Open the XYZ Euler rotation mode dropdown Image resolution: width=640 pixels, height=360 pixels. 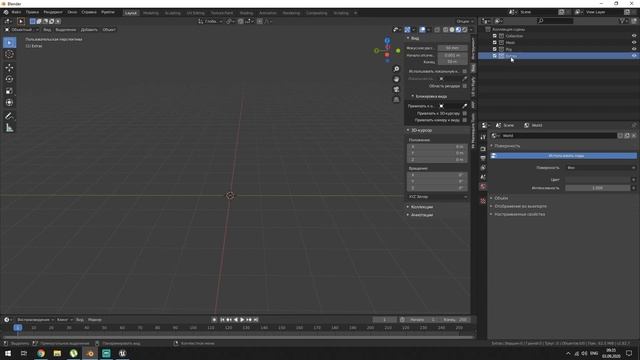[438, 197]
